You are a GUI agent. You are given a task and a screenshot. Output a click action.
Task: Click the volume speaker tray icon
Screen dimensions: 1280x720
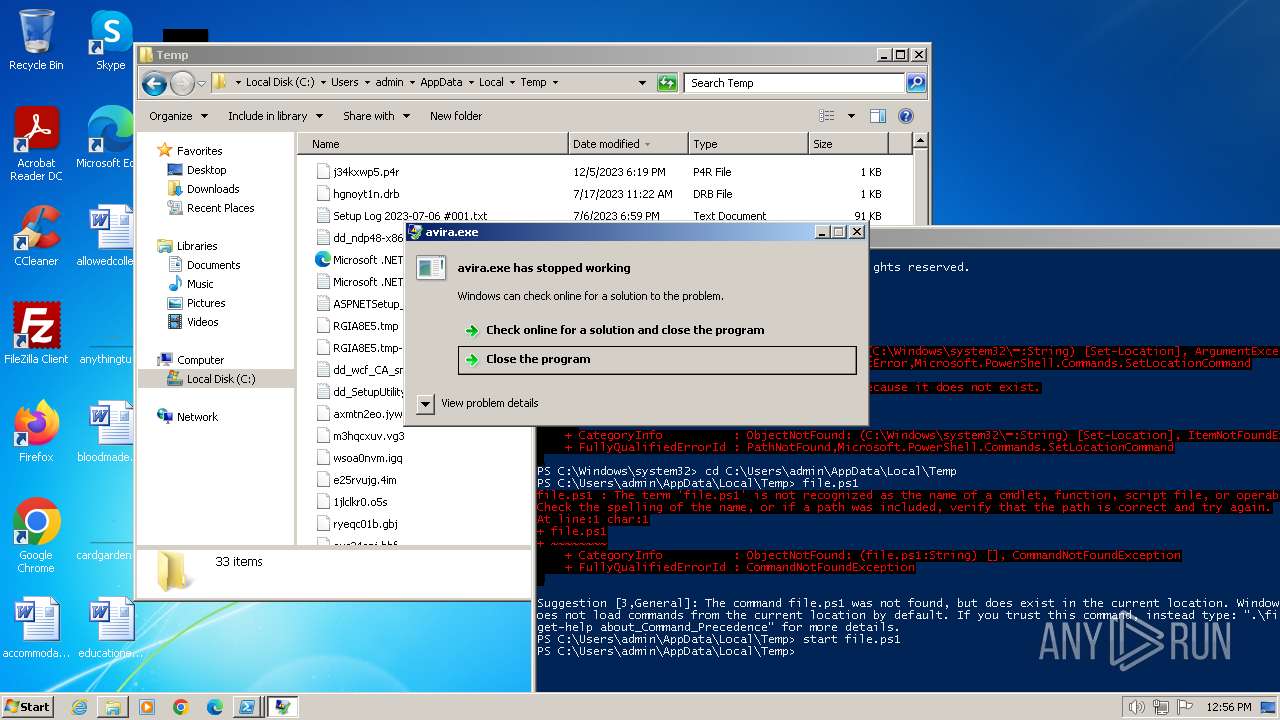(1137, 707)
